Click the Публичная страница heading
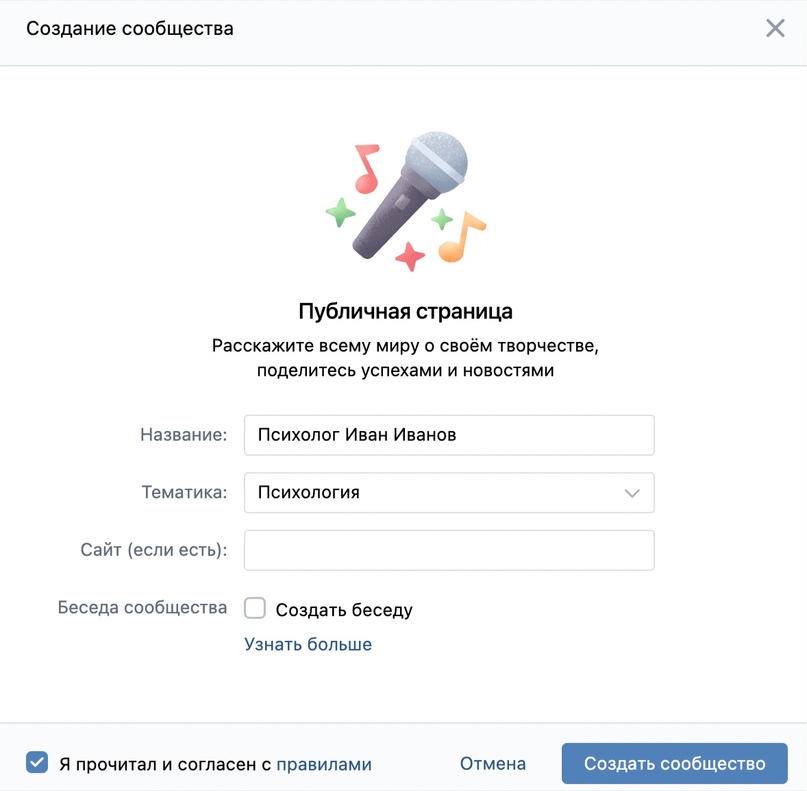Screen dimensions: 807x791 (x=406, y=312)
